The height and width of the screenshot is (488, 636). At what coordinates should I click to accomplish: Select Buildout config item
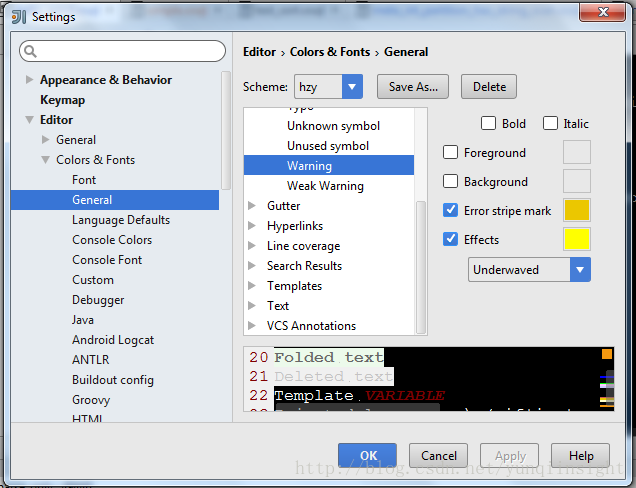(113, 380)
